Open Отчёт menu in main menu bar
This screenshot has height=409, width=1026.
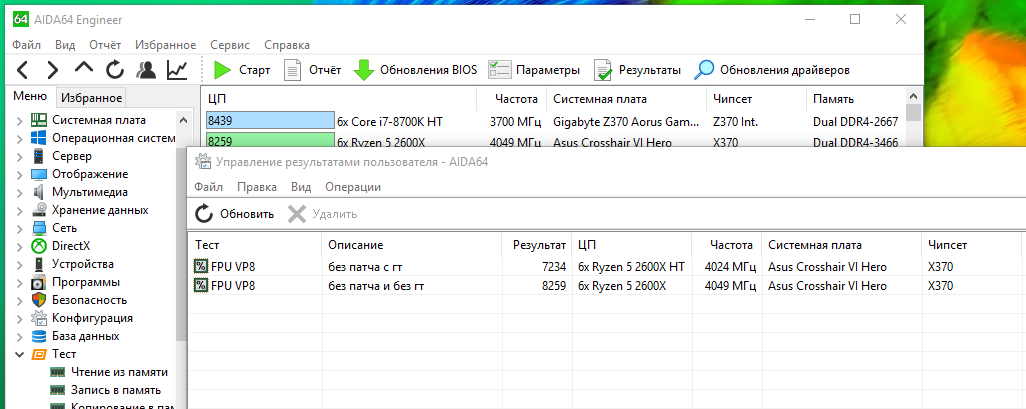point(105,45)
